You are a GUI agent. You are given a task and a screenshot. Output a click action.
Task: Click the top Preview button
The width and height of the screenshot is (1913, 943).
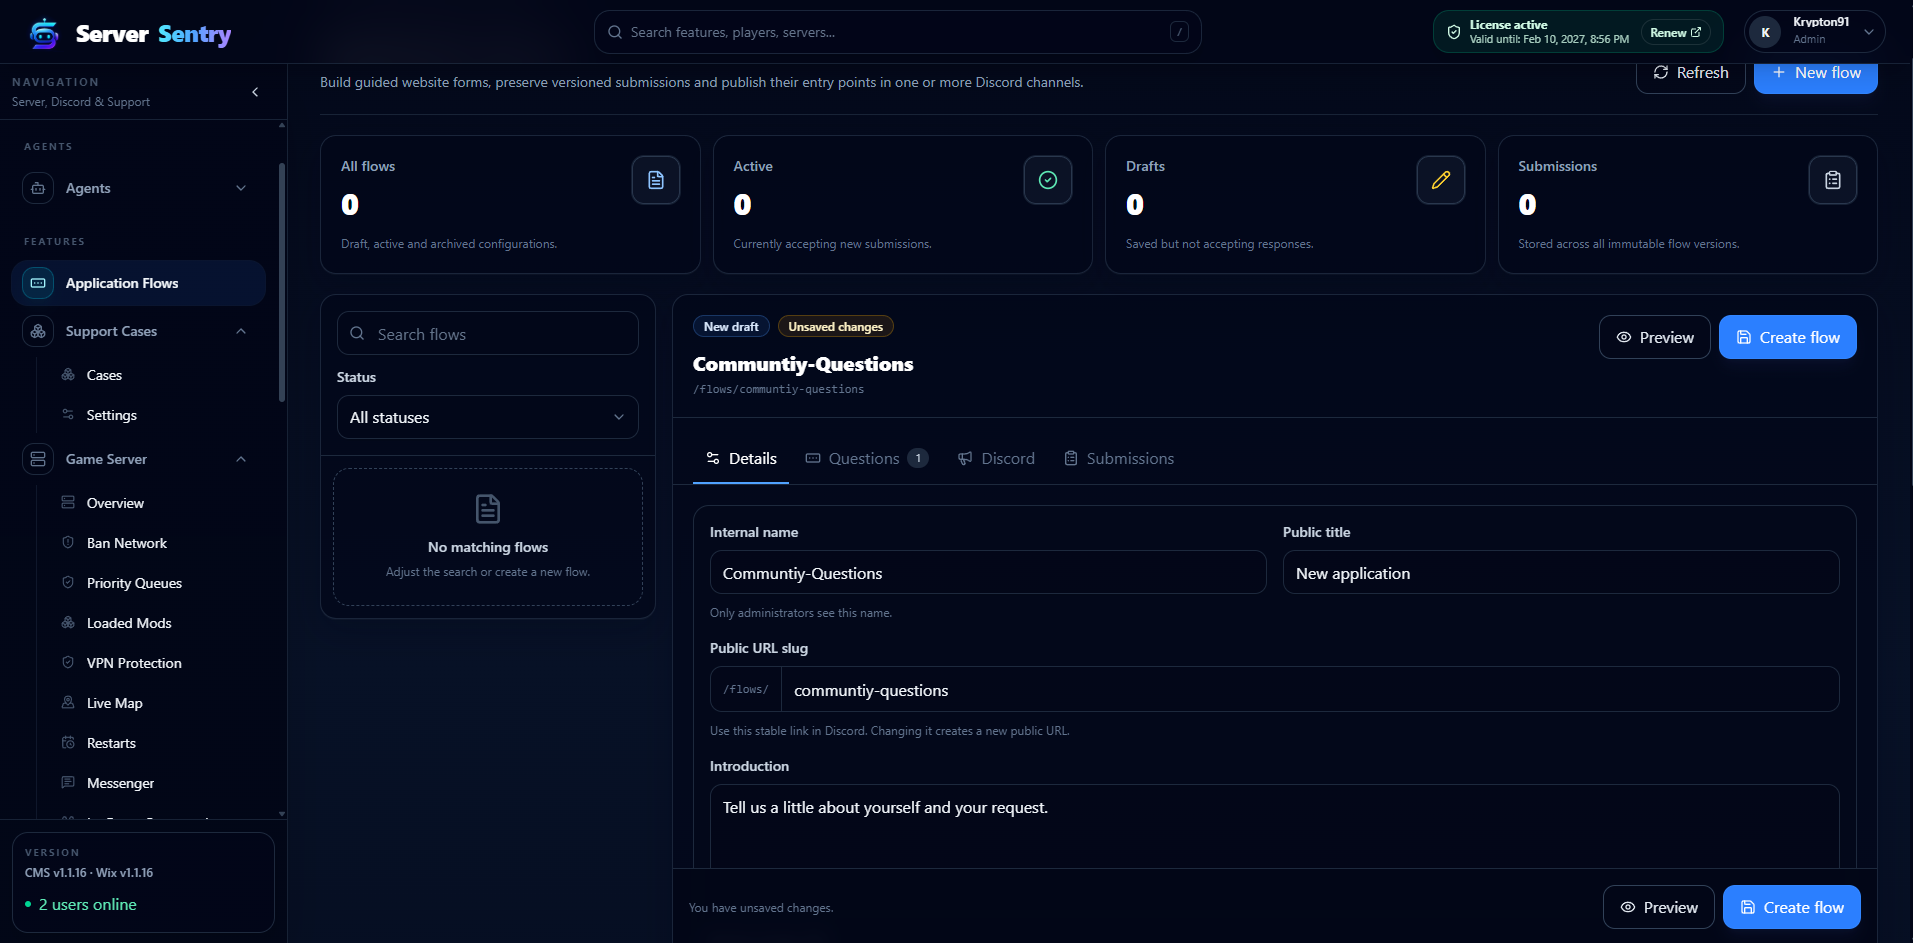tap(1655, 337)
